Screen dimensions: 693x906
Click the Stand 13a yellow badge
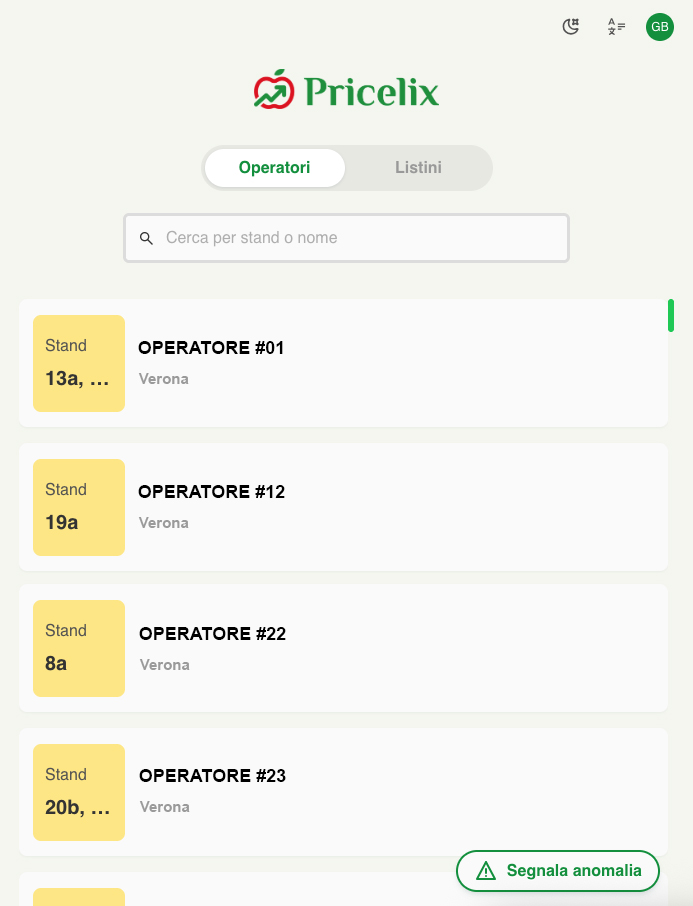tap(79, 363)
